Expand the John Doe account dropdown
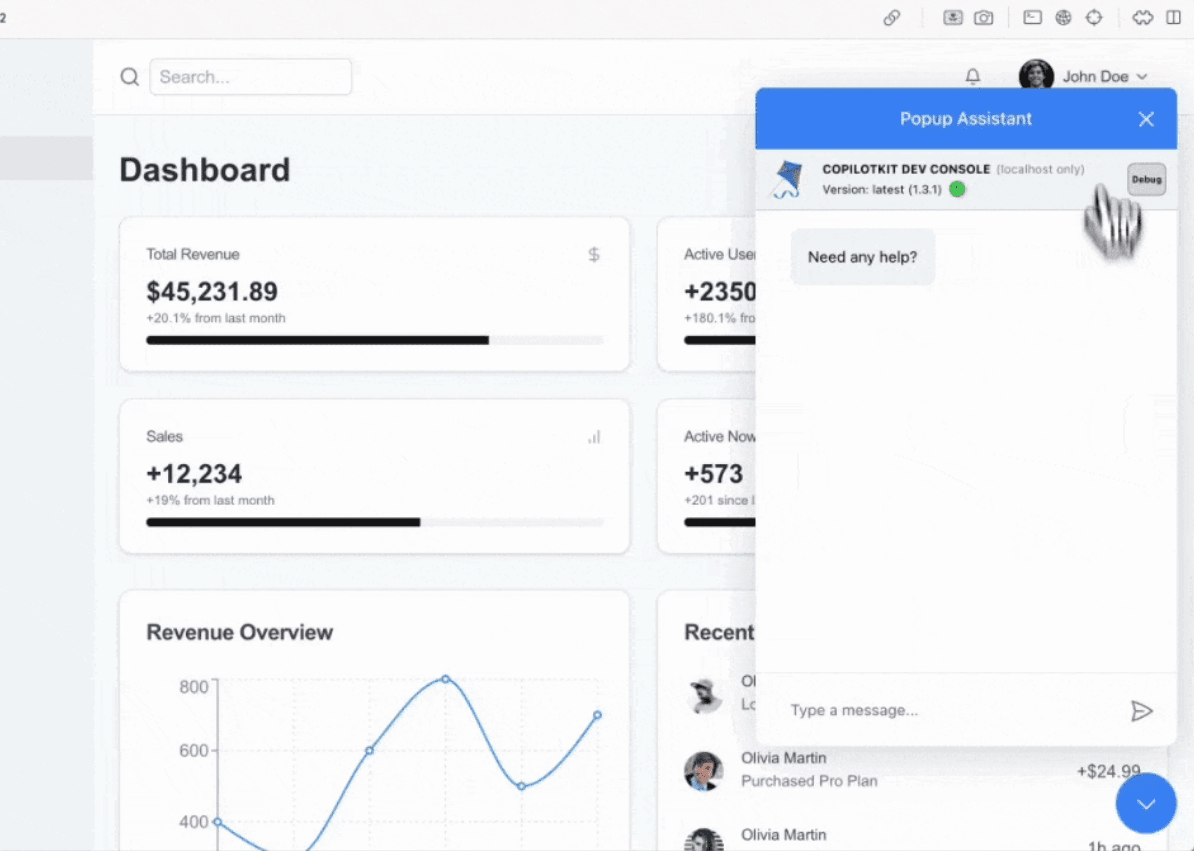 [x=1141, y=77]
